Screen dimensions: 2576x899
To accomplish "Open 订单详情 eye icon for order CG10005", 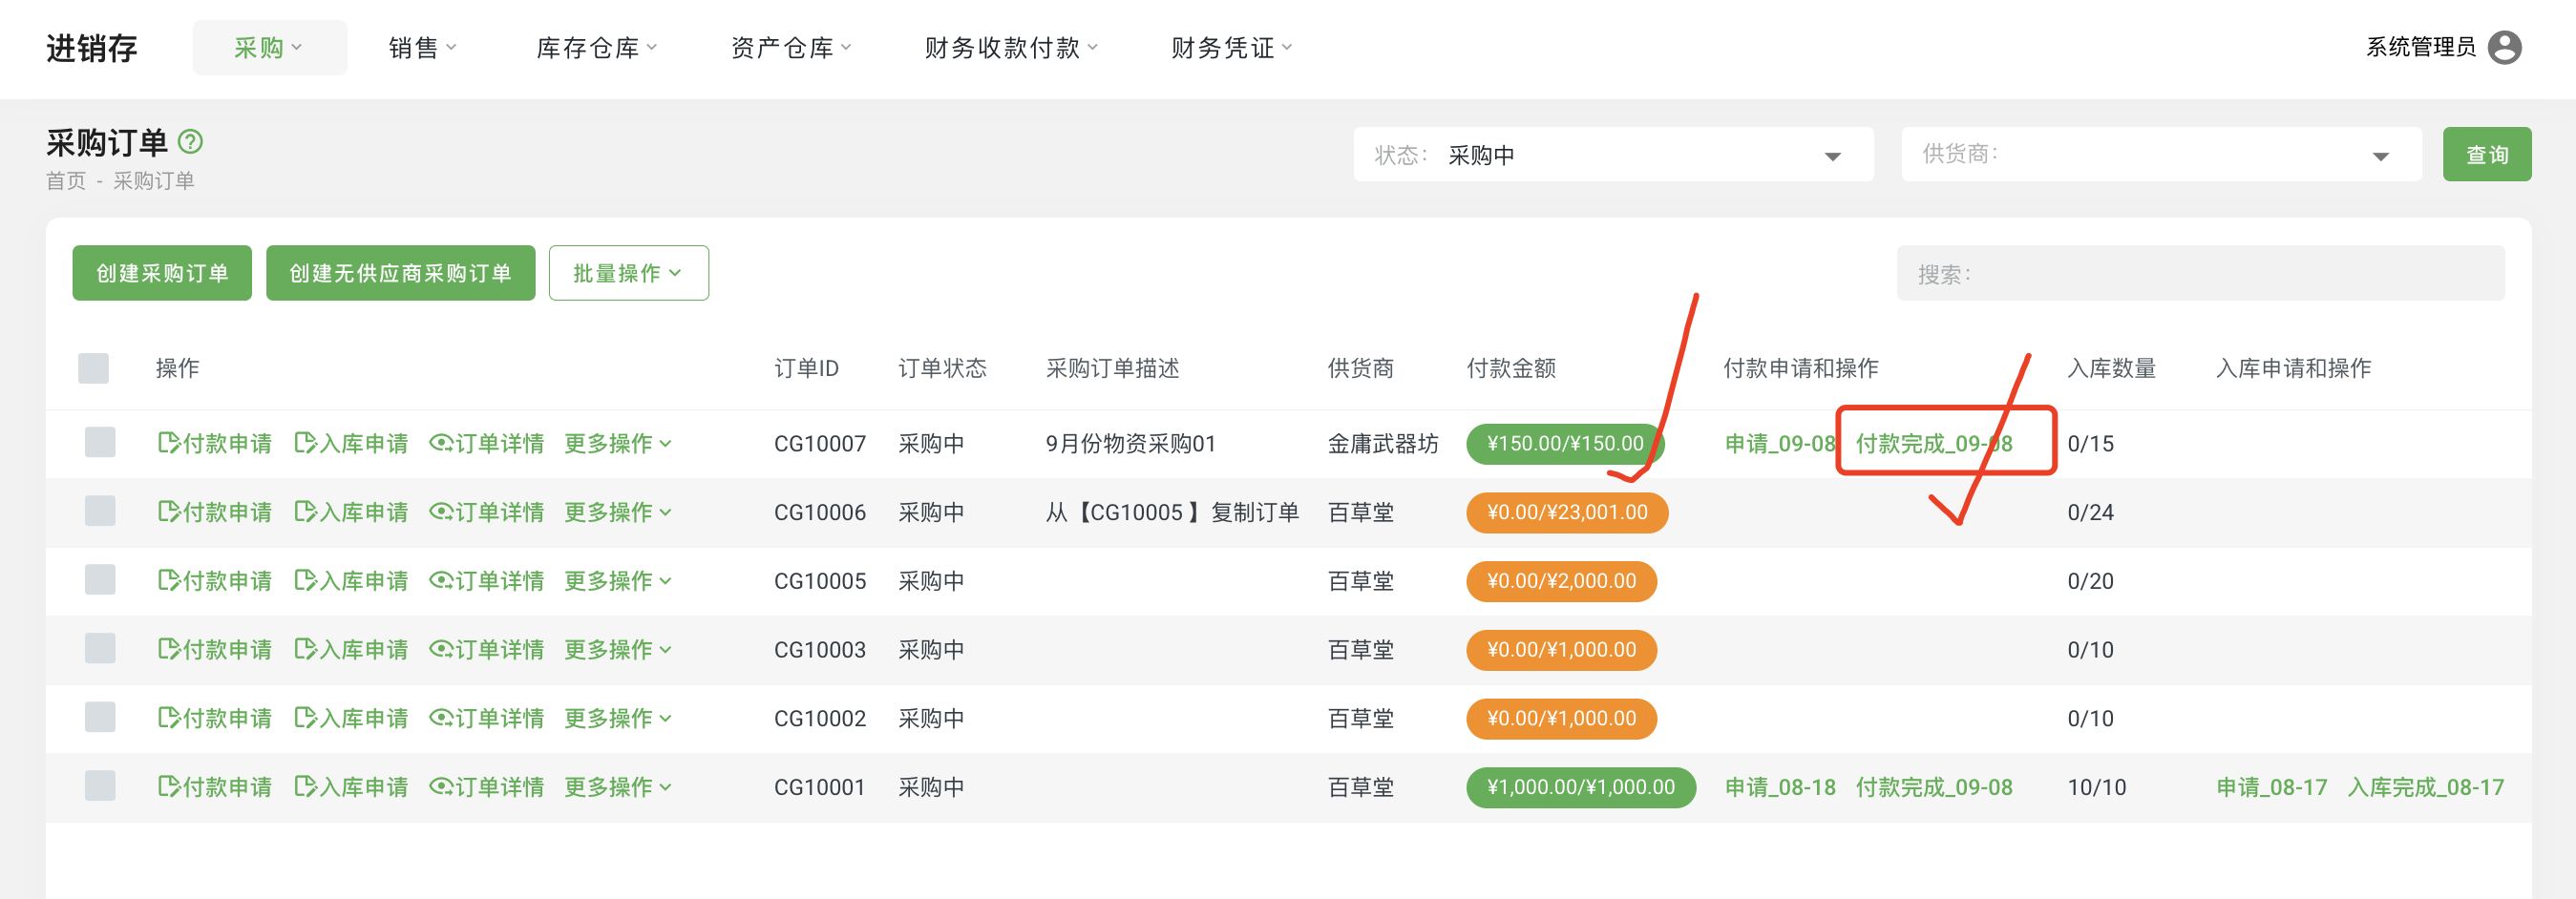I will (x=441, y=581).
